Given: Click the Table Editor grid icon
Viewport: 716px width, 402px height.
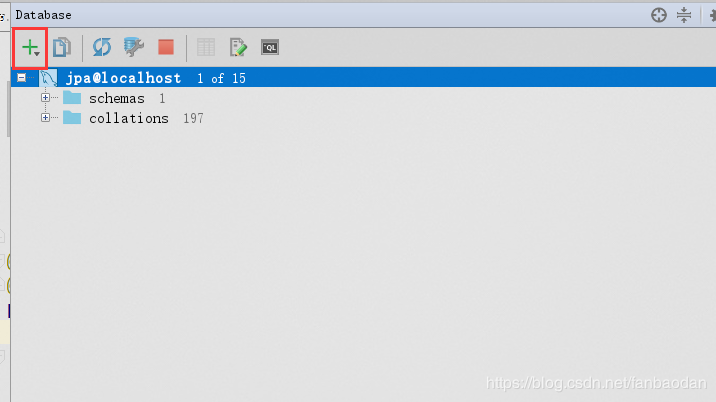Looking at the screenshot, I should click(x=205, y=47).
